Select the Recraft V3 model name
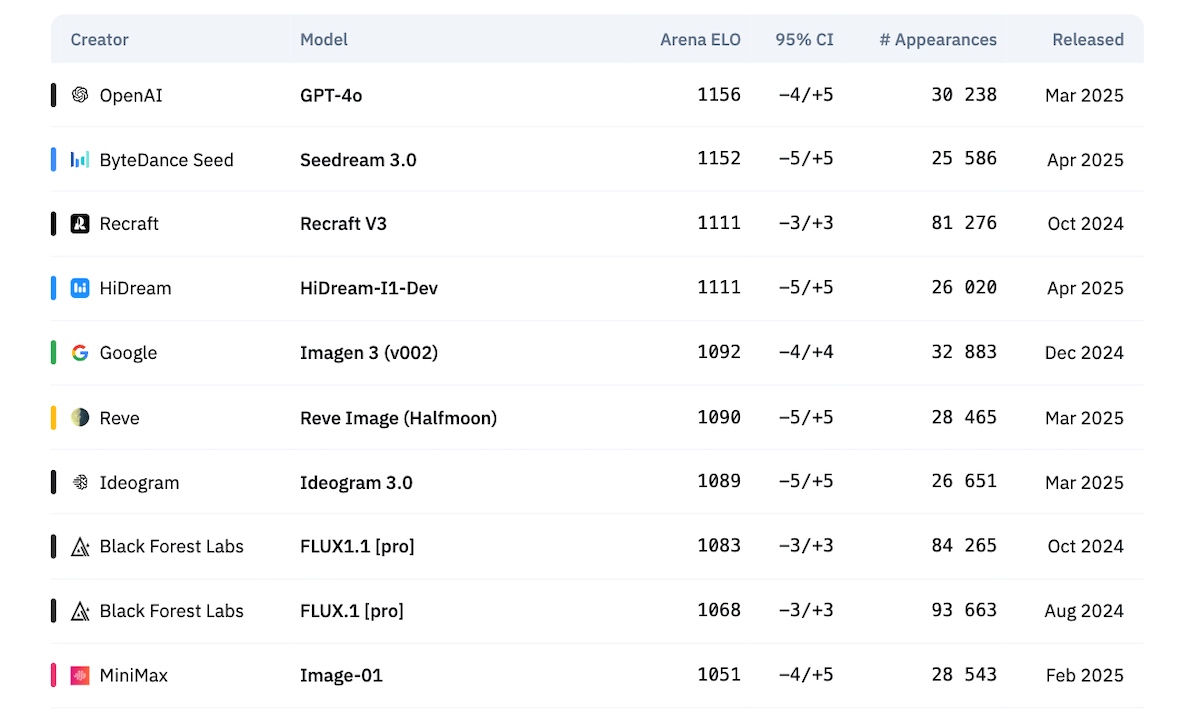This screenshot has height=709, width=1200. [x=343, y=224]
